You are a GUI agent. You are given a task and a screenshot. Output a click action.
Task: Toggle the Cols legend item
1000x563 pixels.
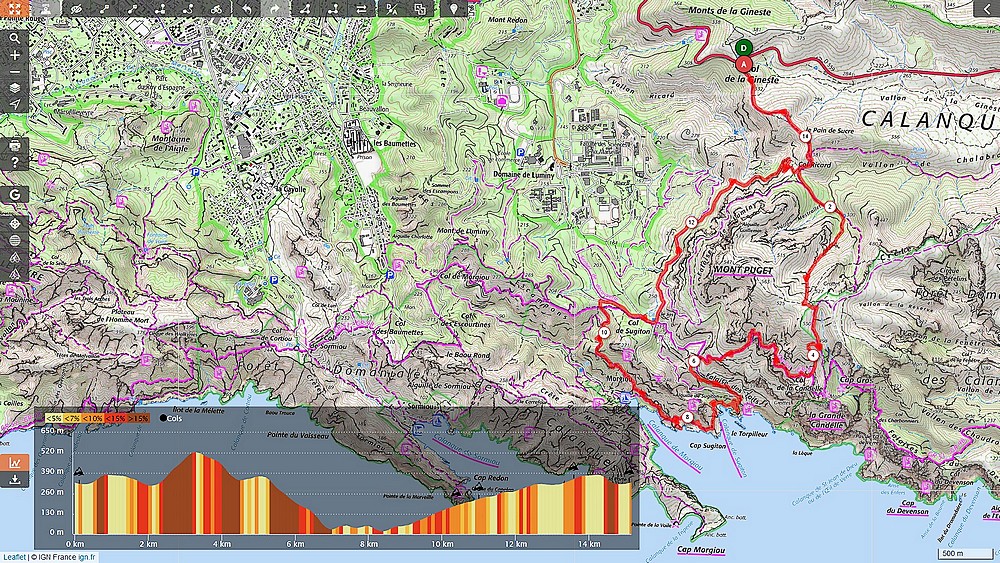point(171,418)
